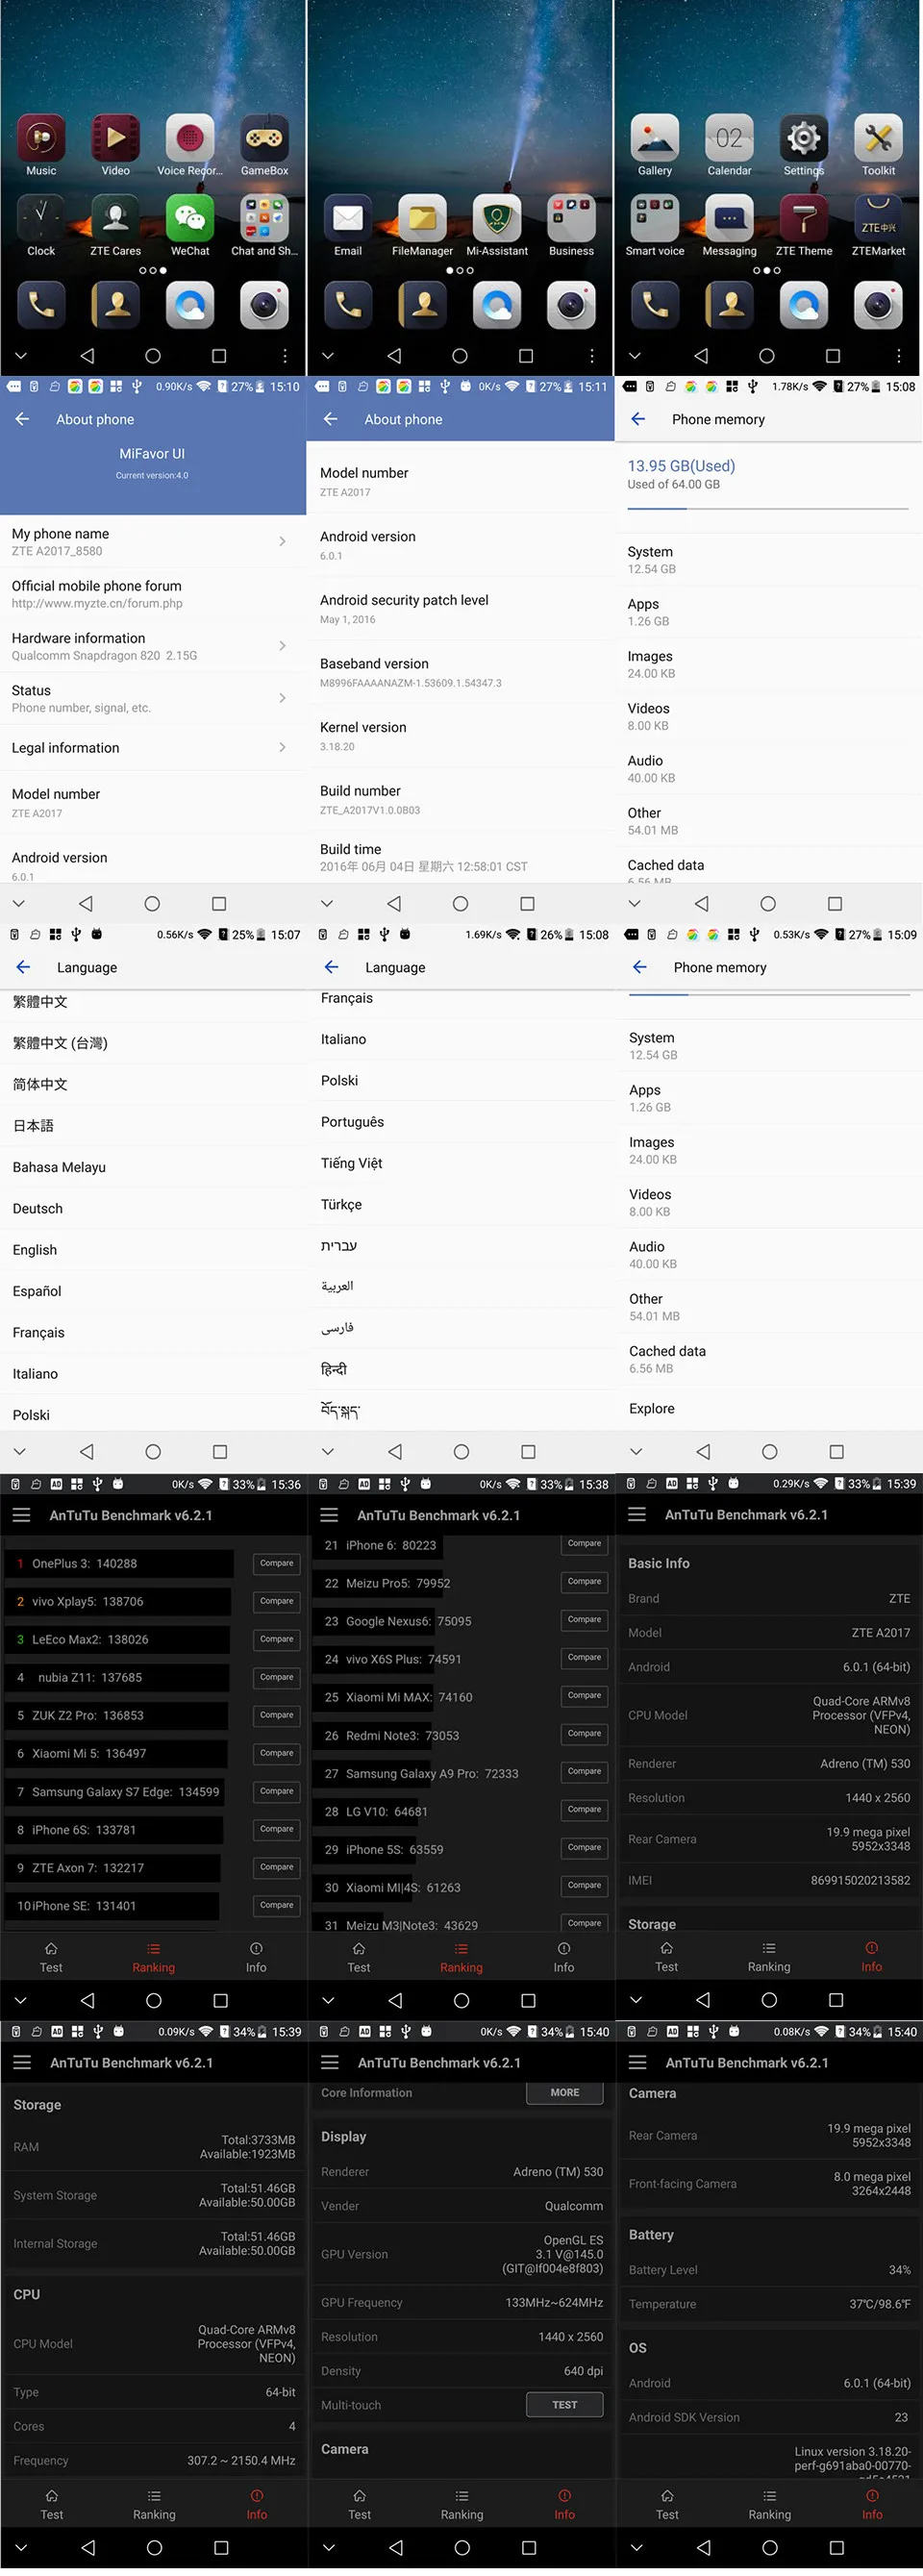Tap the Multi-touch TEST button
This screenshot has height=2576, width=923.
pos(565,2405)
